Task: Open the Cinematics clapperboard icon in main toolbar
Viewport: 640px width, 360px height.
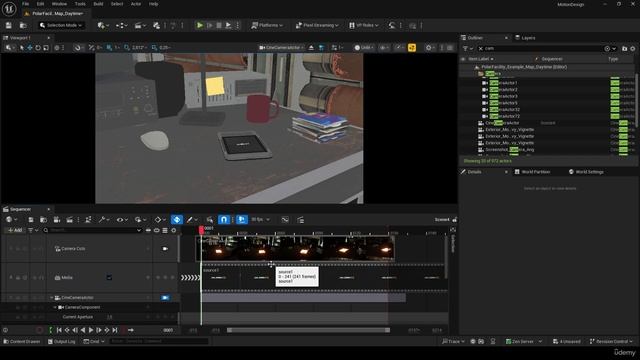Action: coord(140,25)
